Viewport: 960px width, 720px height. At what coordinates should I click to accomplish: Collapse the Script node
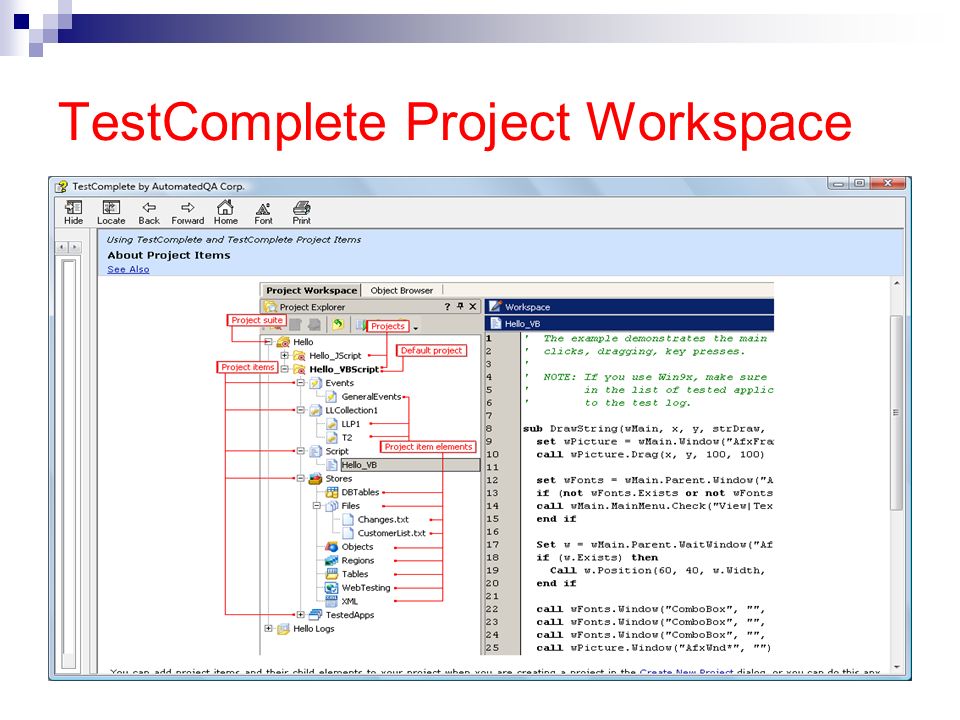point(301,451)
